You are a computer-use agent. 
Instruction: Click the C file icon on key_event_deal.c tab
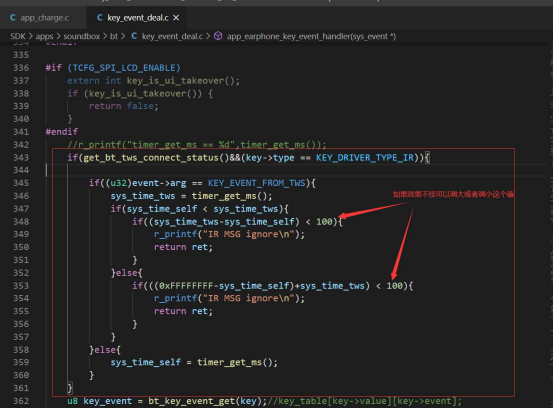pyautogui.click(x=100, y=18)
